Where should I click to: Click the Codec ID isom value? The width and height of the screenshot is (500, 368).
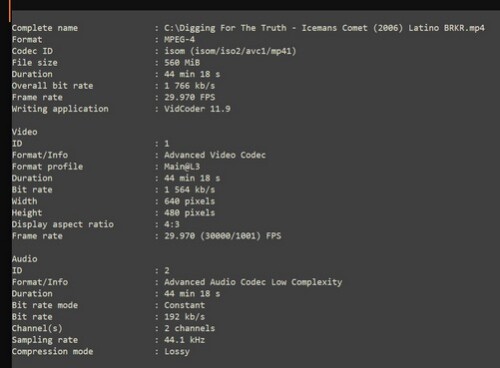pyautogui.click(x=230, y=51)
